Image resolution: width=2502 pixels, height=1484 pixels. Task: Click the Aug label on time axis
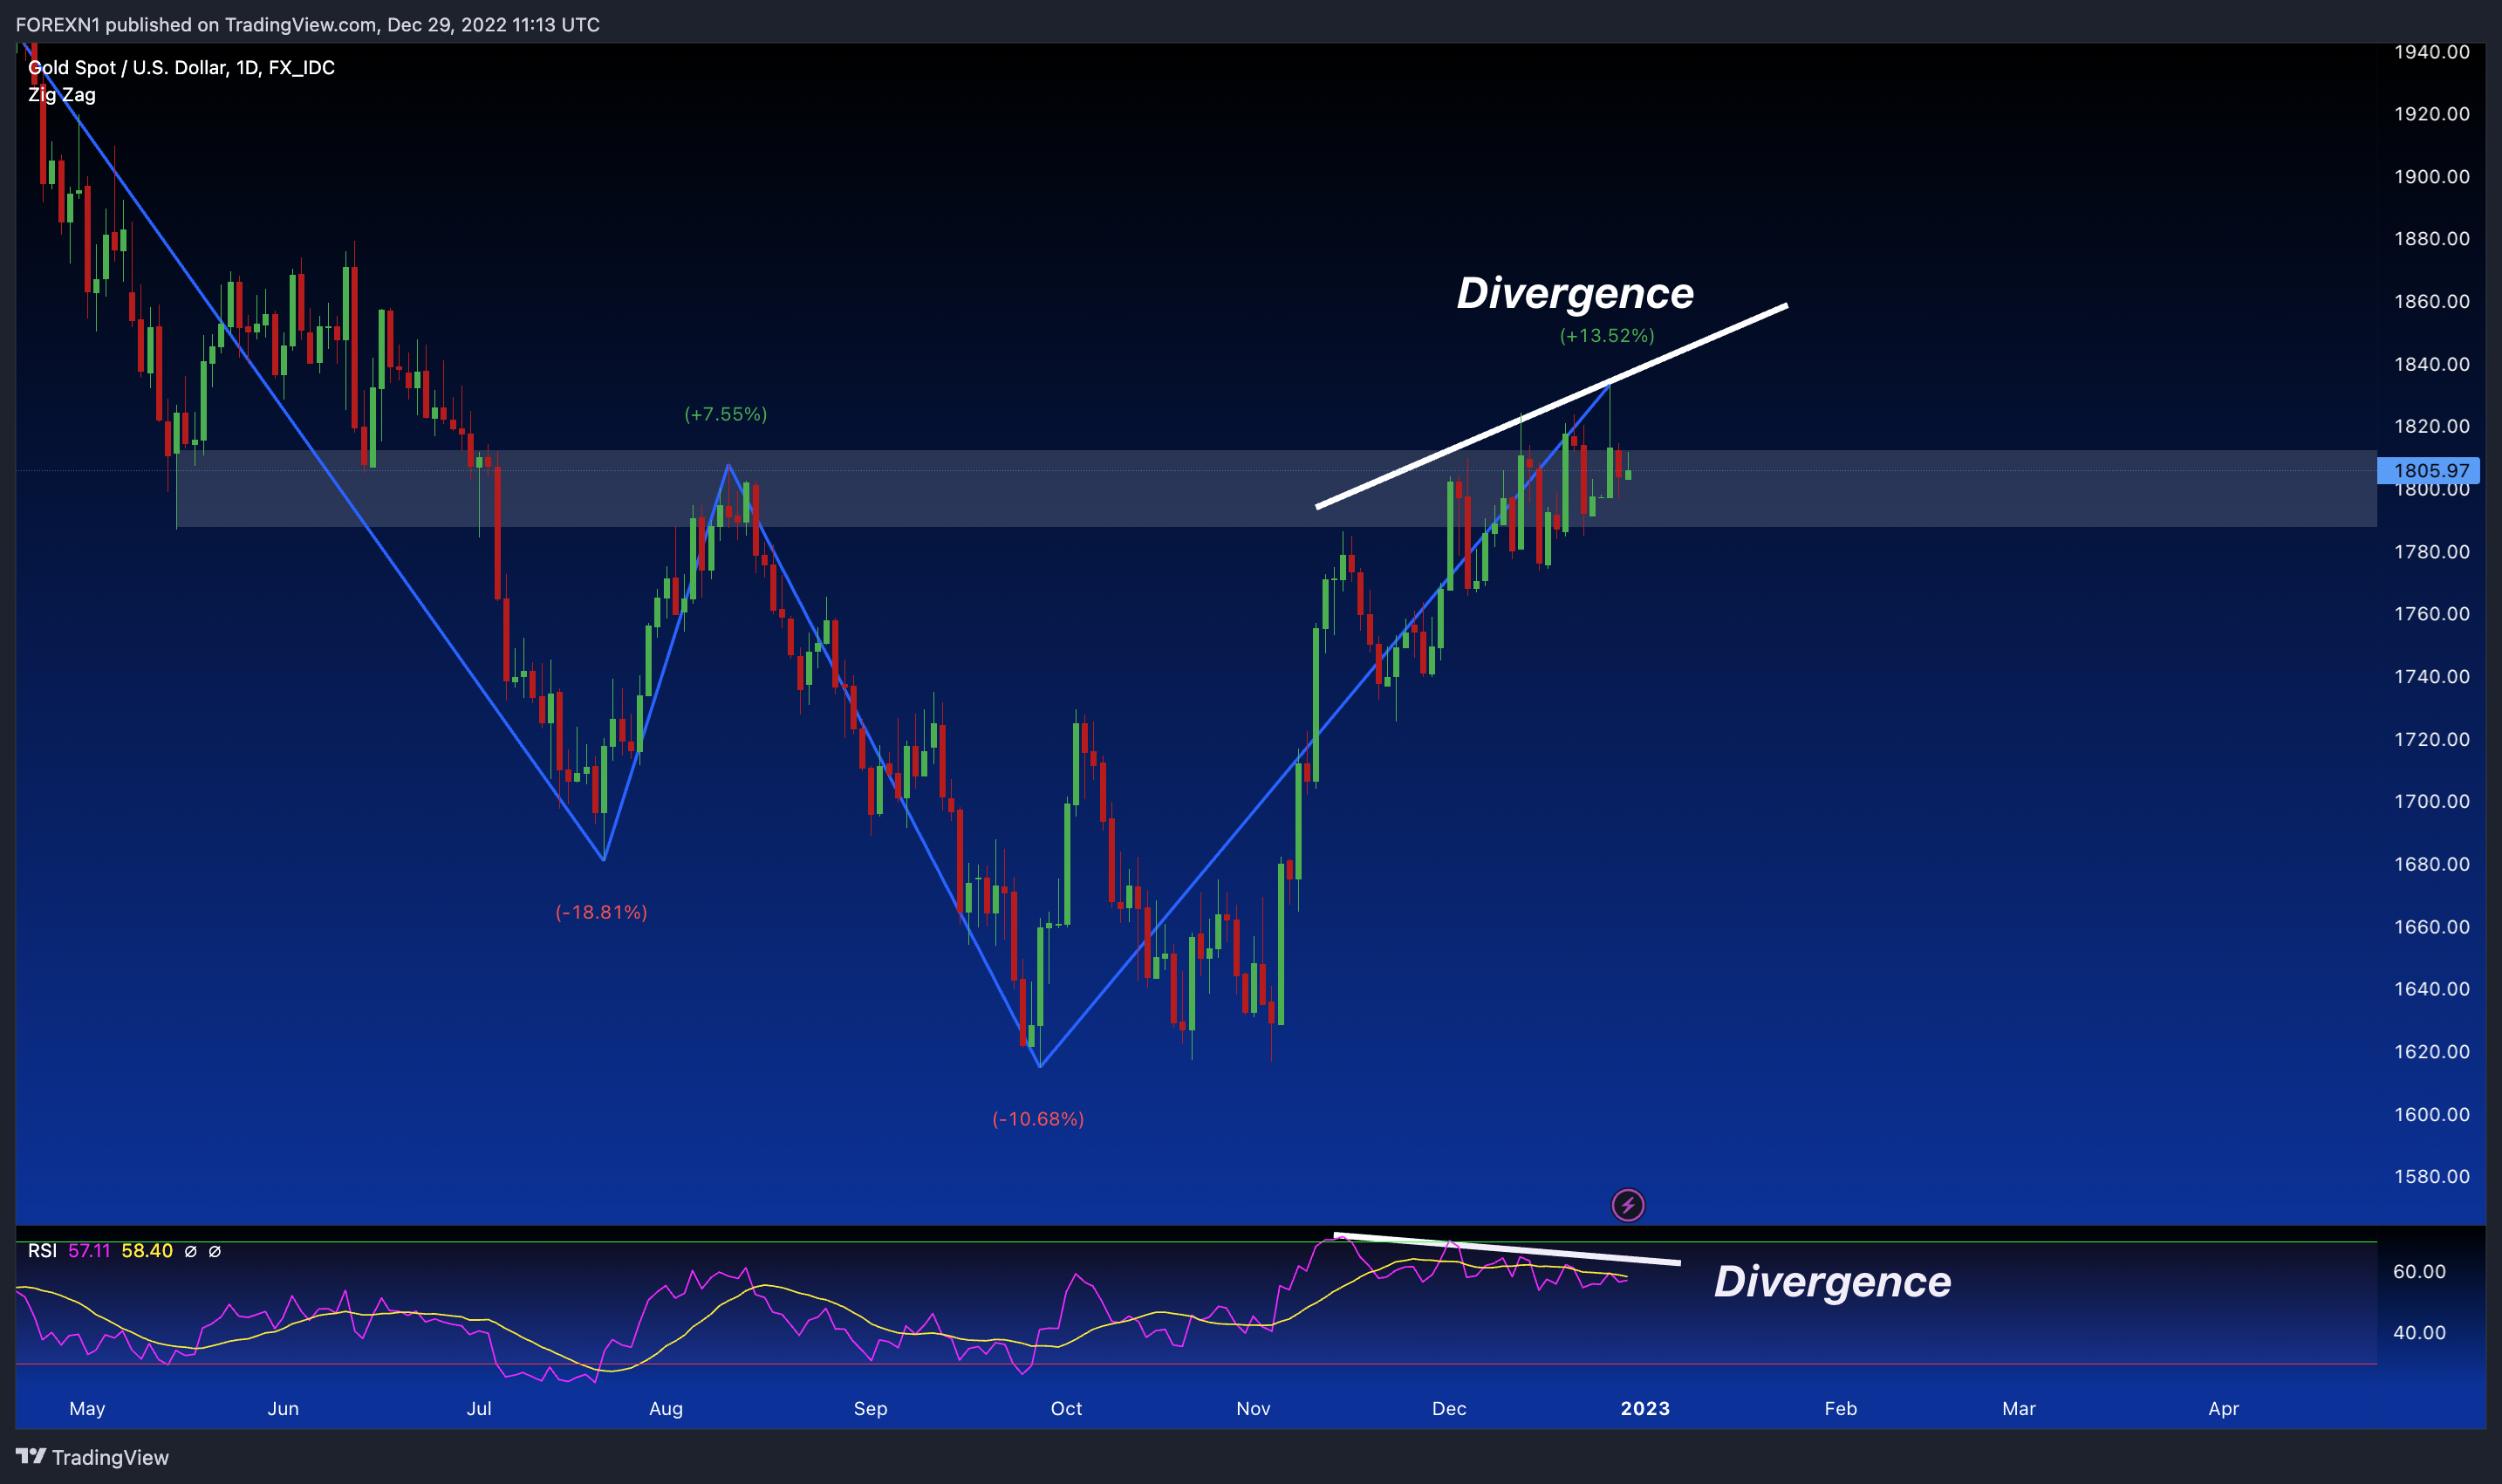point(666,1408)
